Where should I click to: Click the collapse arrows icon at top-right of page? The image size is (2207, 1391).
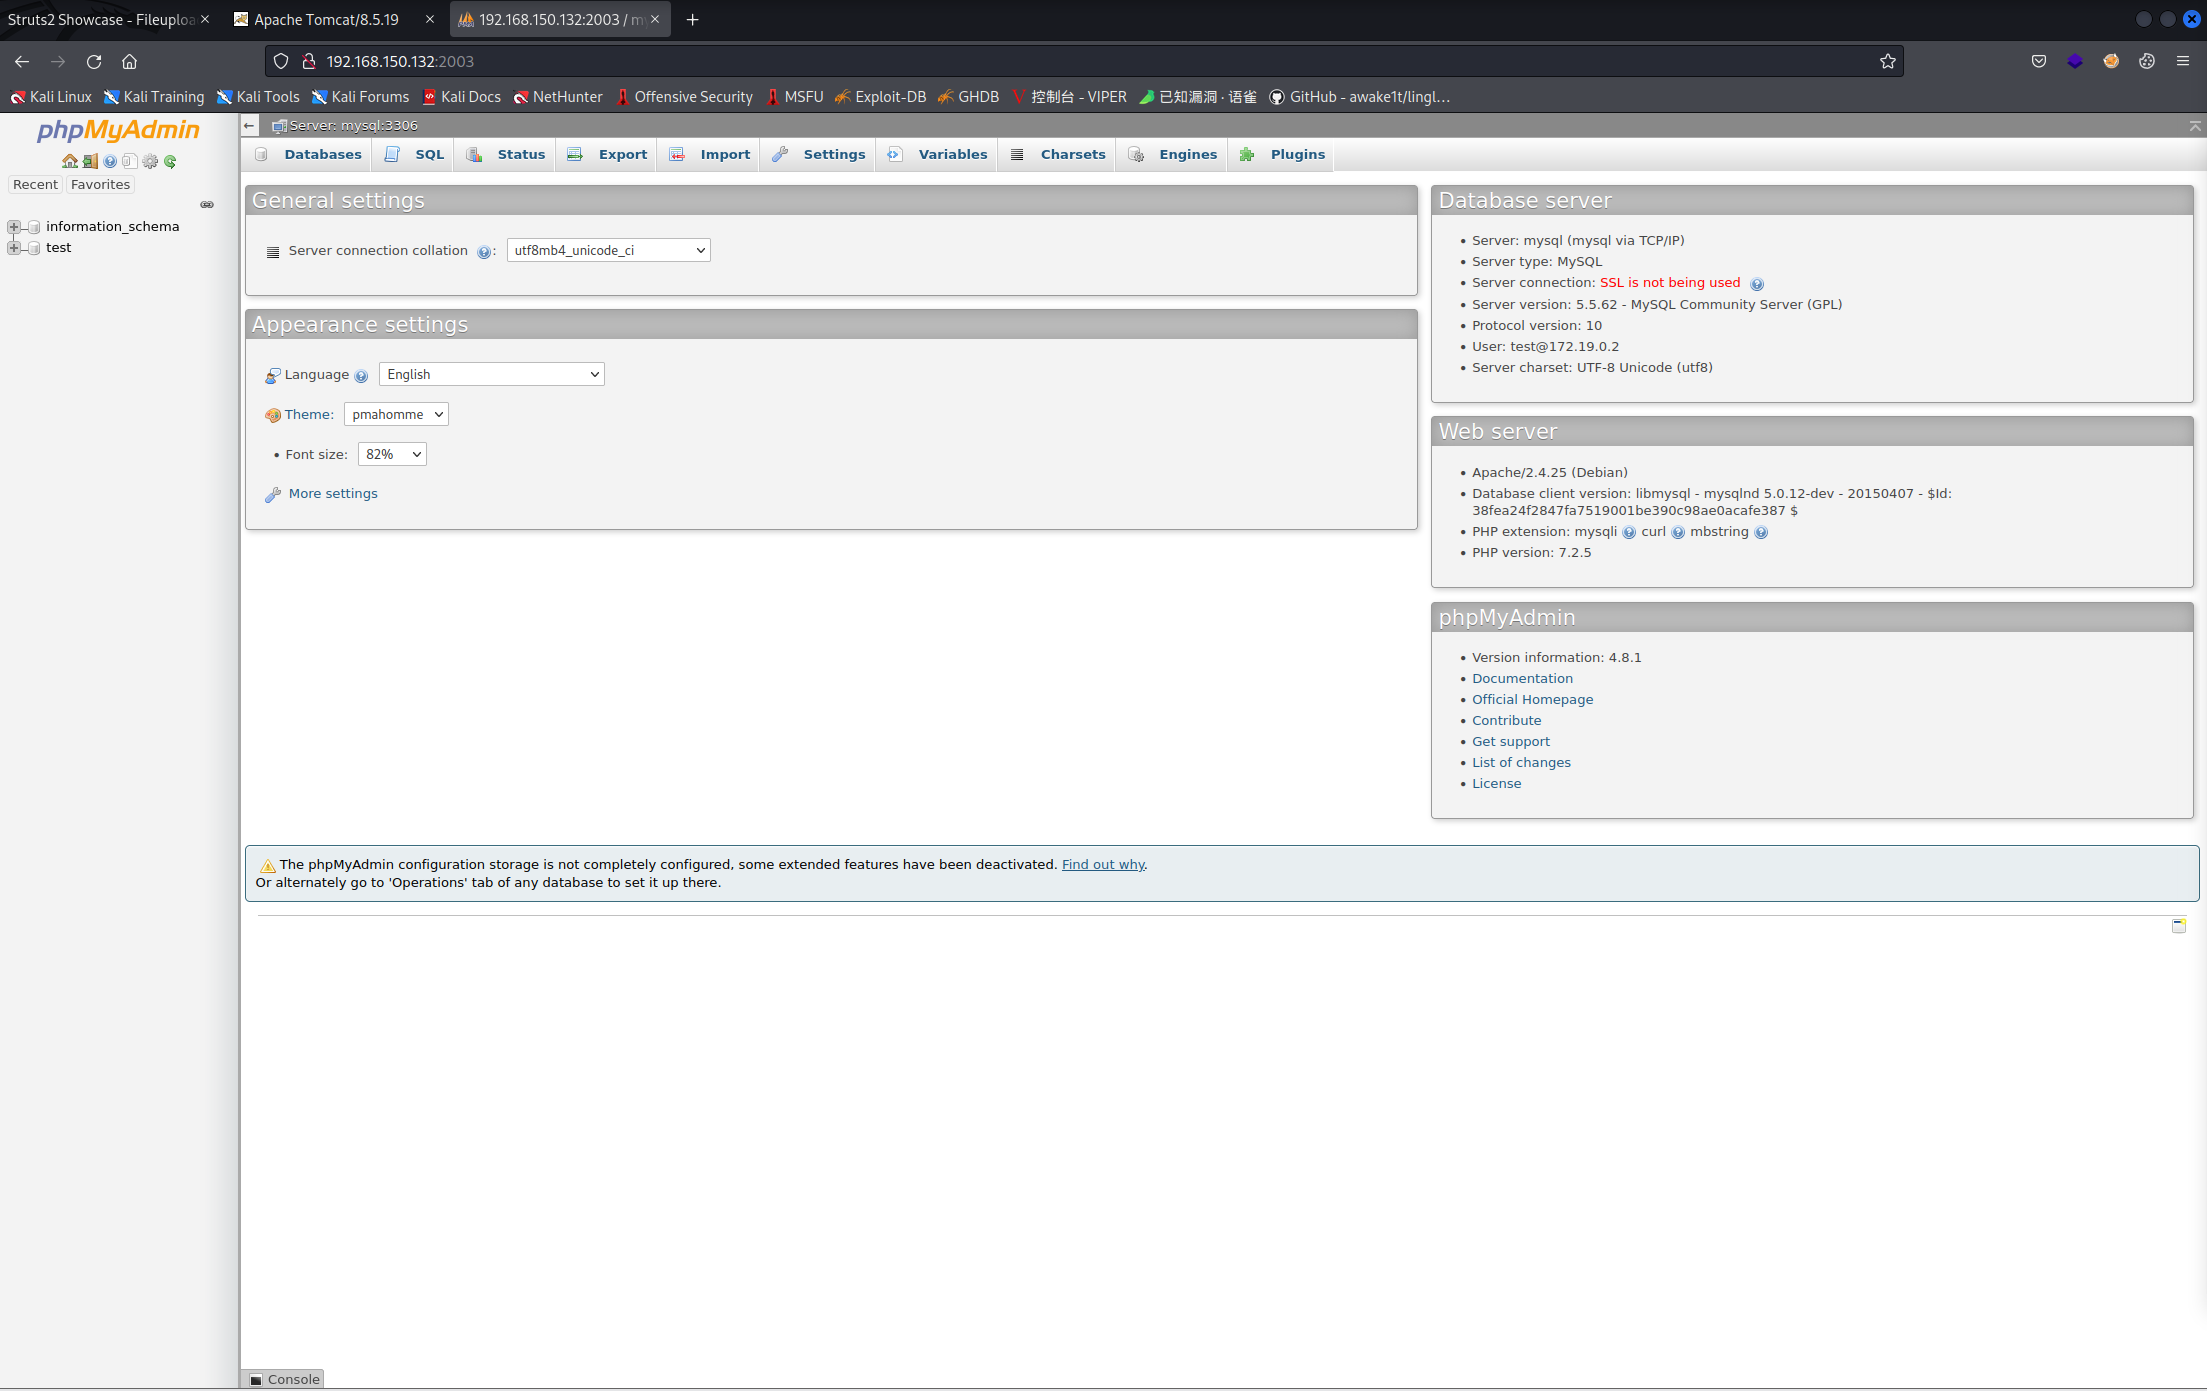coord(2195,125)
